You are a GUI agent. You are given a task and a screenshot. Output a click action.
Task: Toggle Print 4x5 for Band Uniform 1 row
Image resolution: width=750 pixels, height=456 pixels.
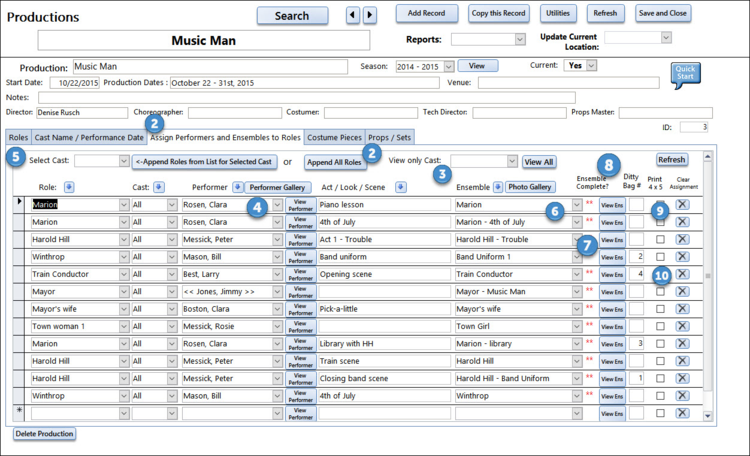click(x=661, y=256)
